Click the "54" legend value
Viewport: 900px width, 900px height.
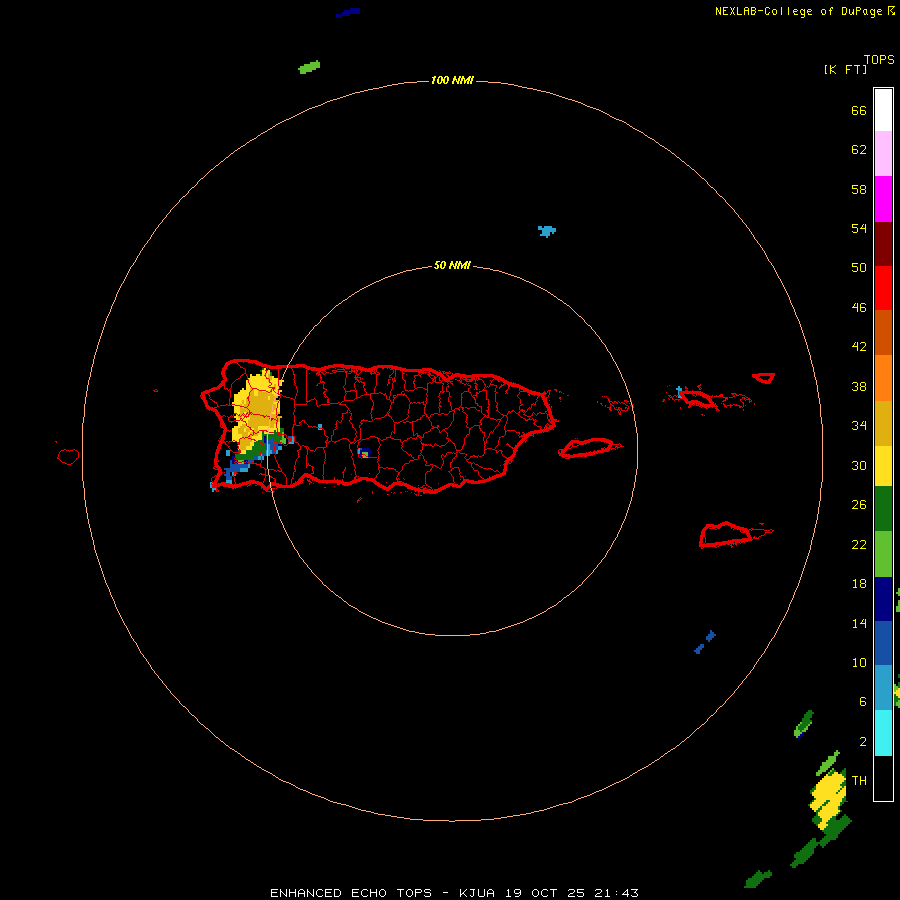pos(859,228)
